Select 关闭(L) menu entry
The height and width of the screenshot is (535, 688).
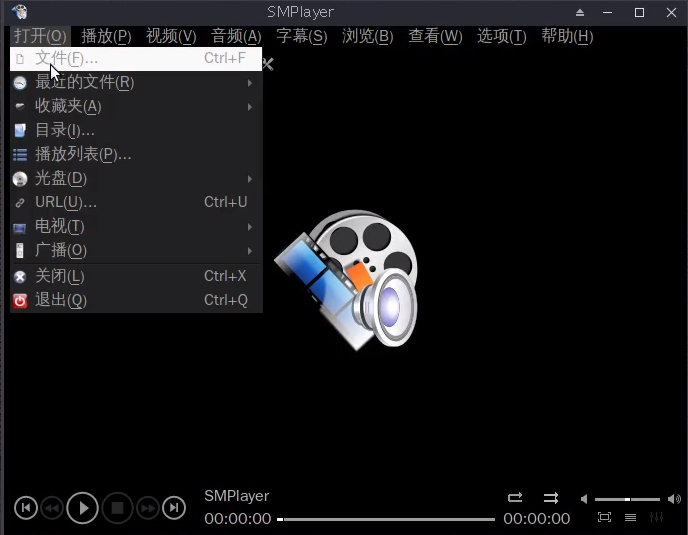click(136, 276)
